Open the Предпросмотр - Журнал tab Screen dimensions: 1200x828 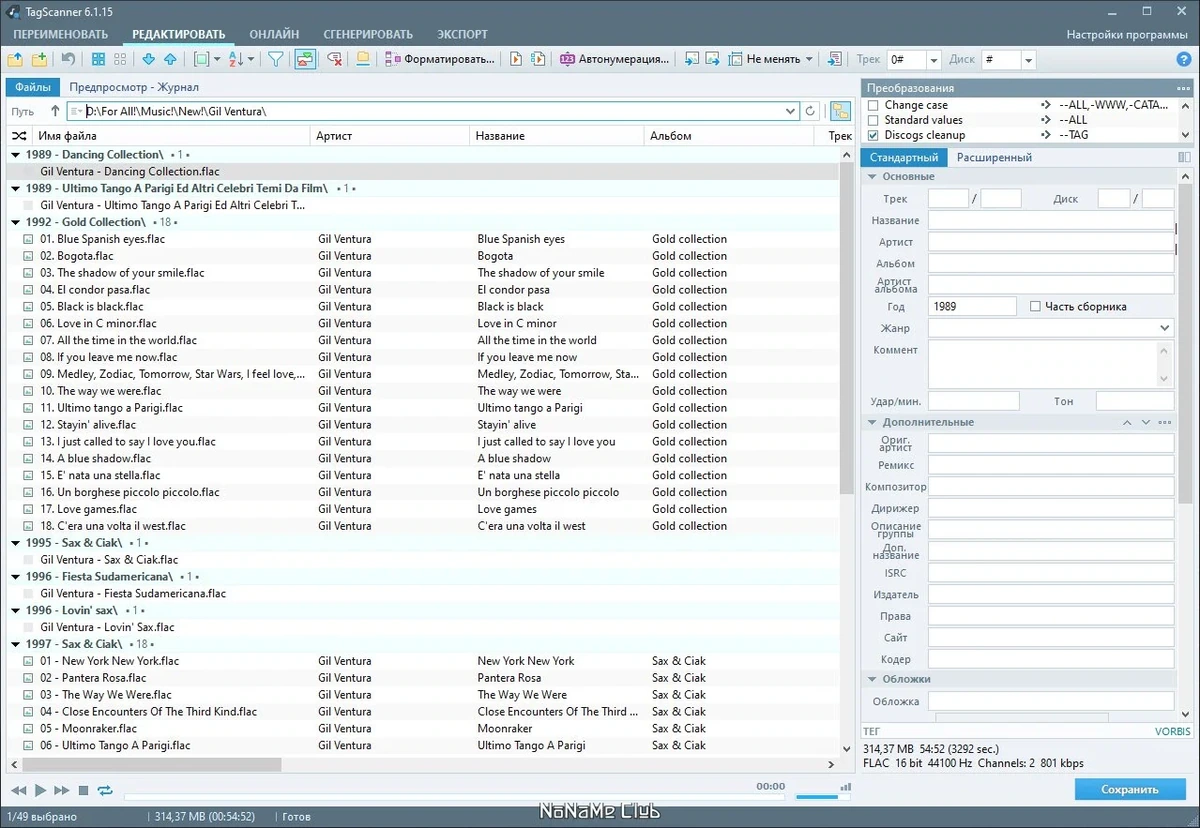(134, 87)
